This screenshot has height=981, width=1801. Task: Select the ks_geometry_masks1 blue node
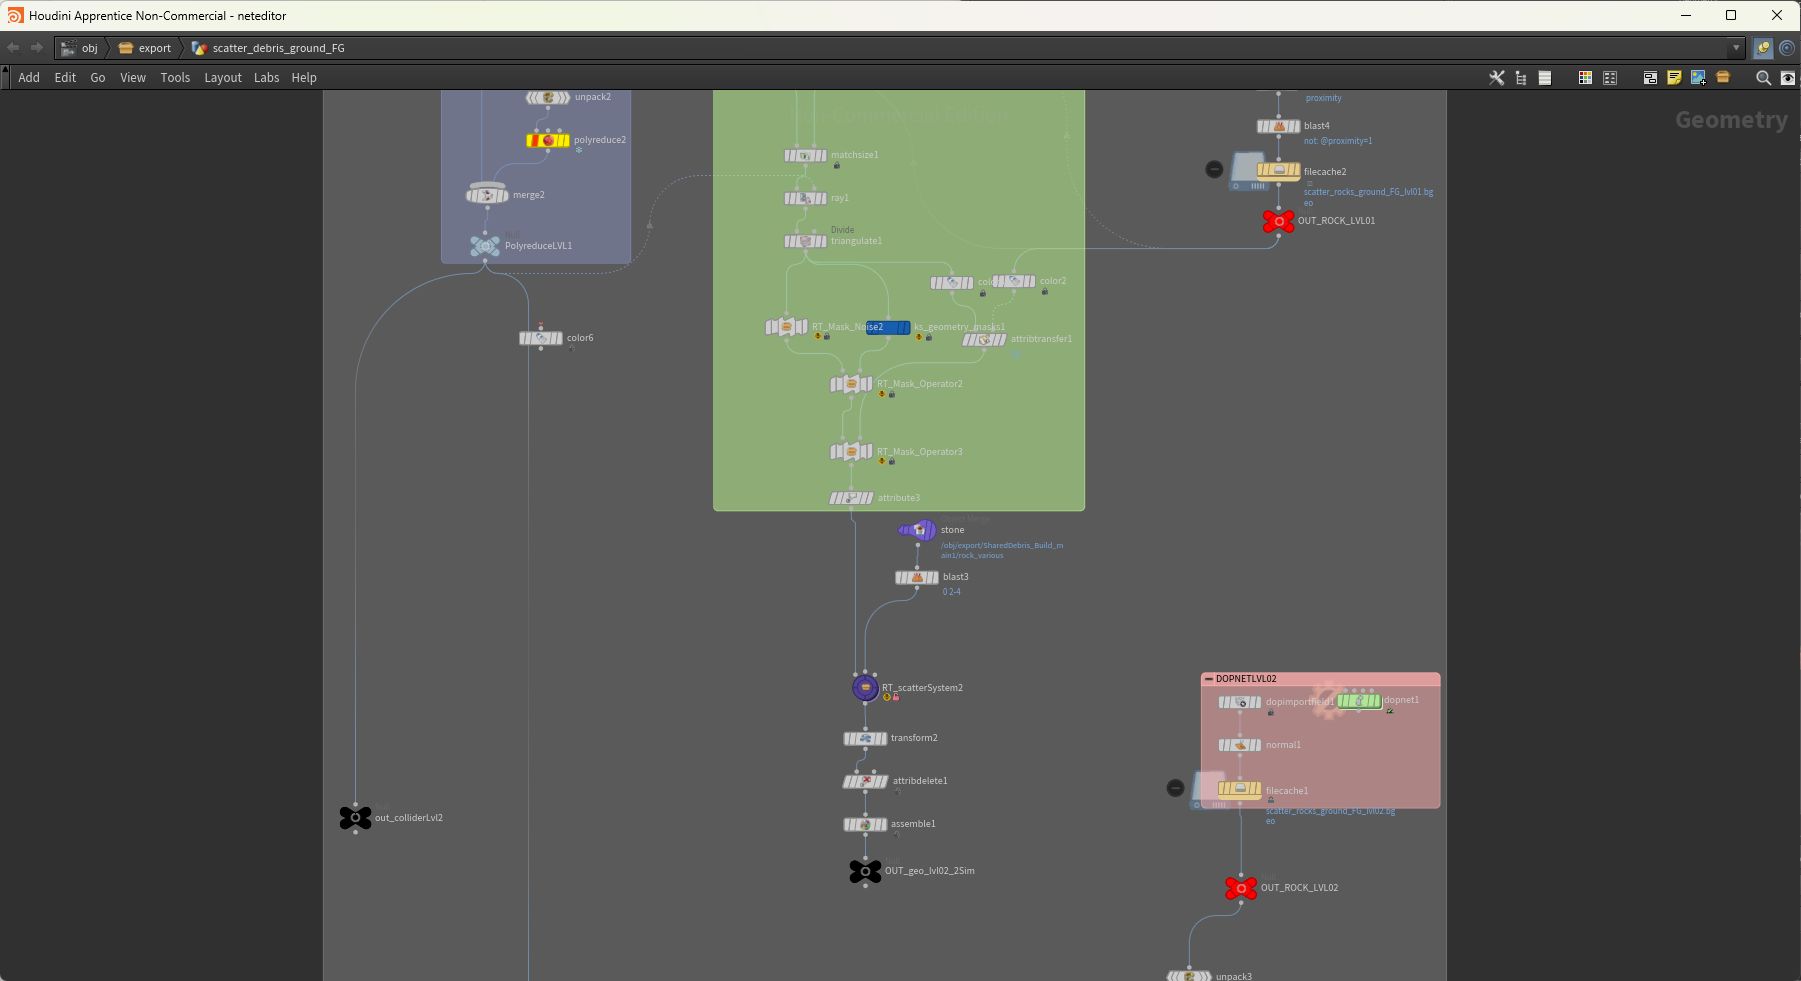pyautogui.click(x=888, y=327)
